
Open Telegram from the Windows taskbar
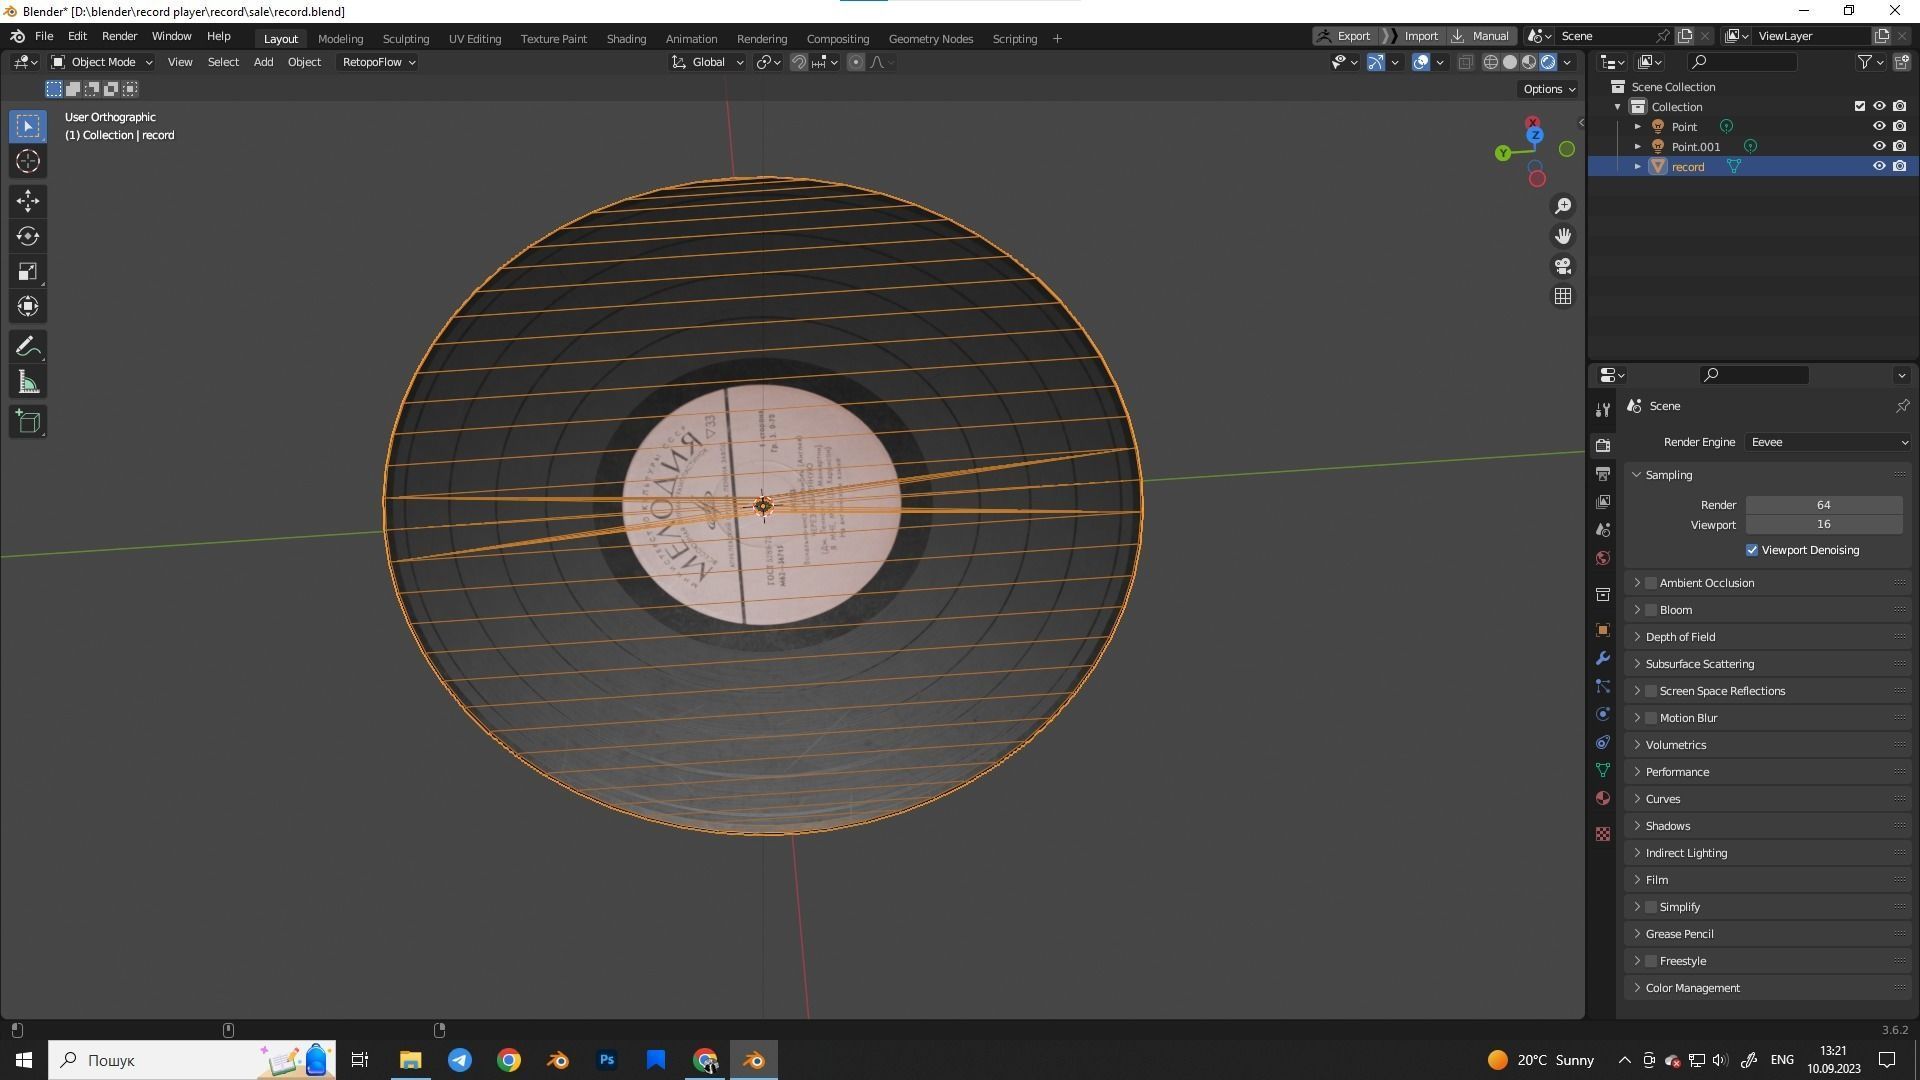click(460, 1060)
